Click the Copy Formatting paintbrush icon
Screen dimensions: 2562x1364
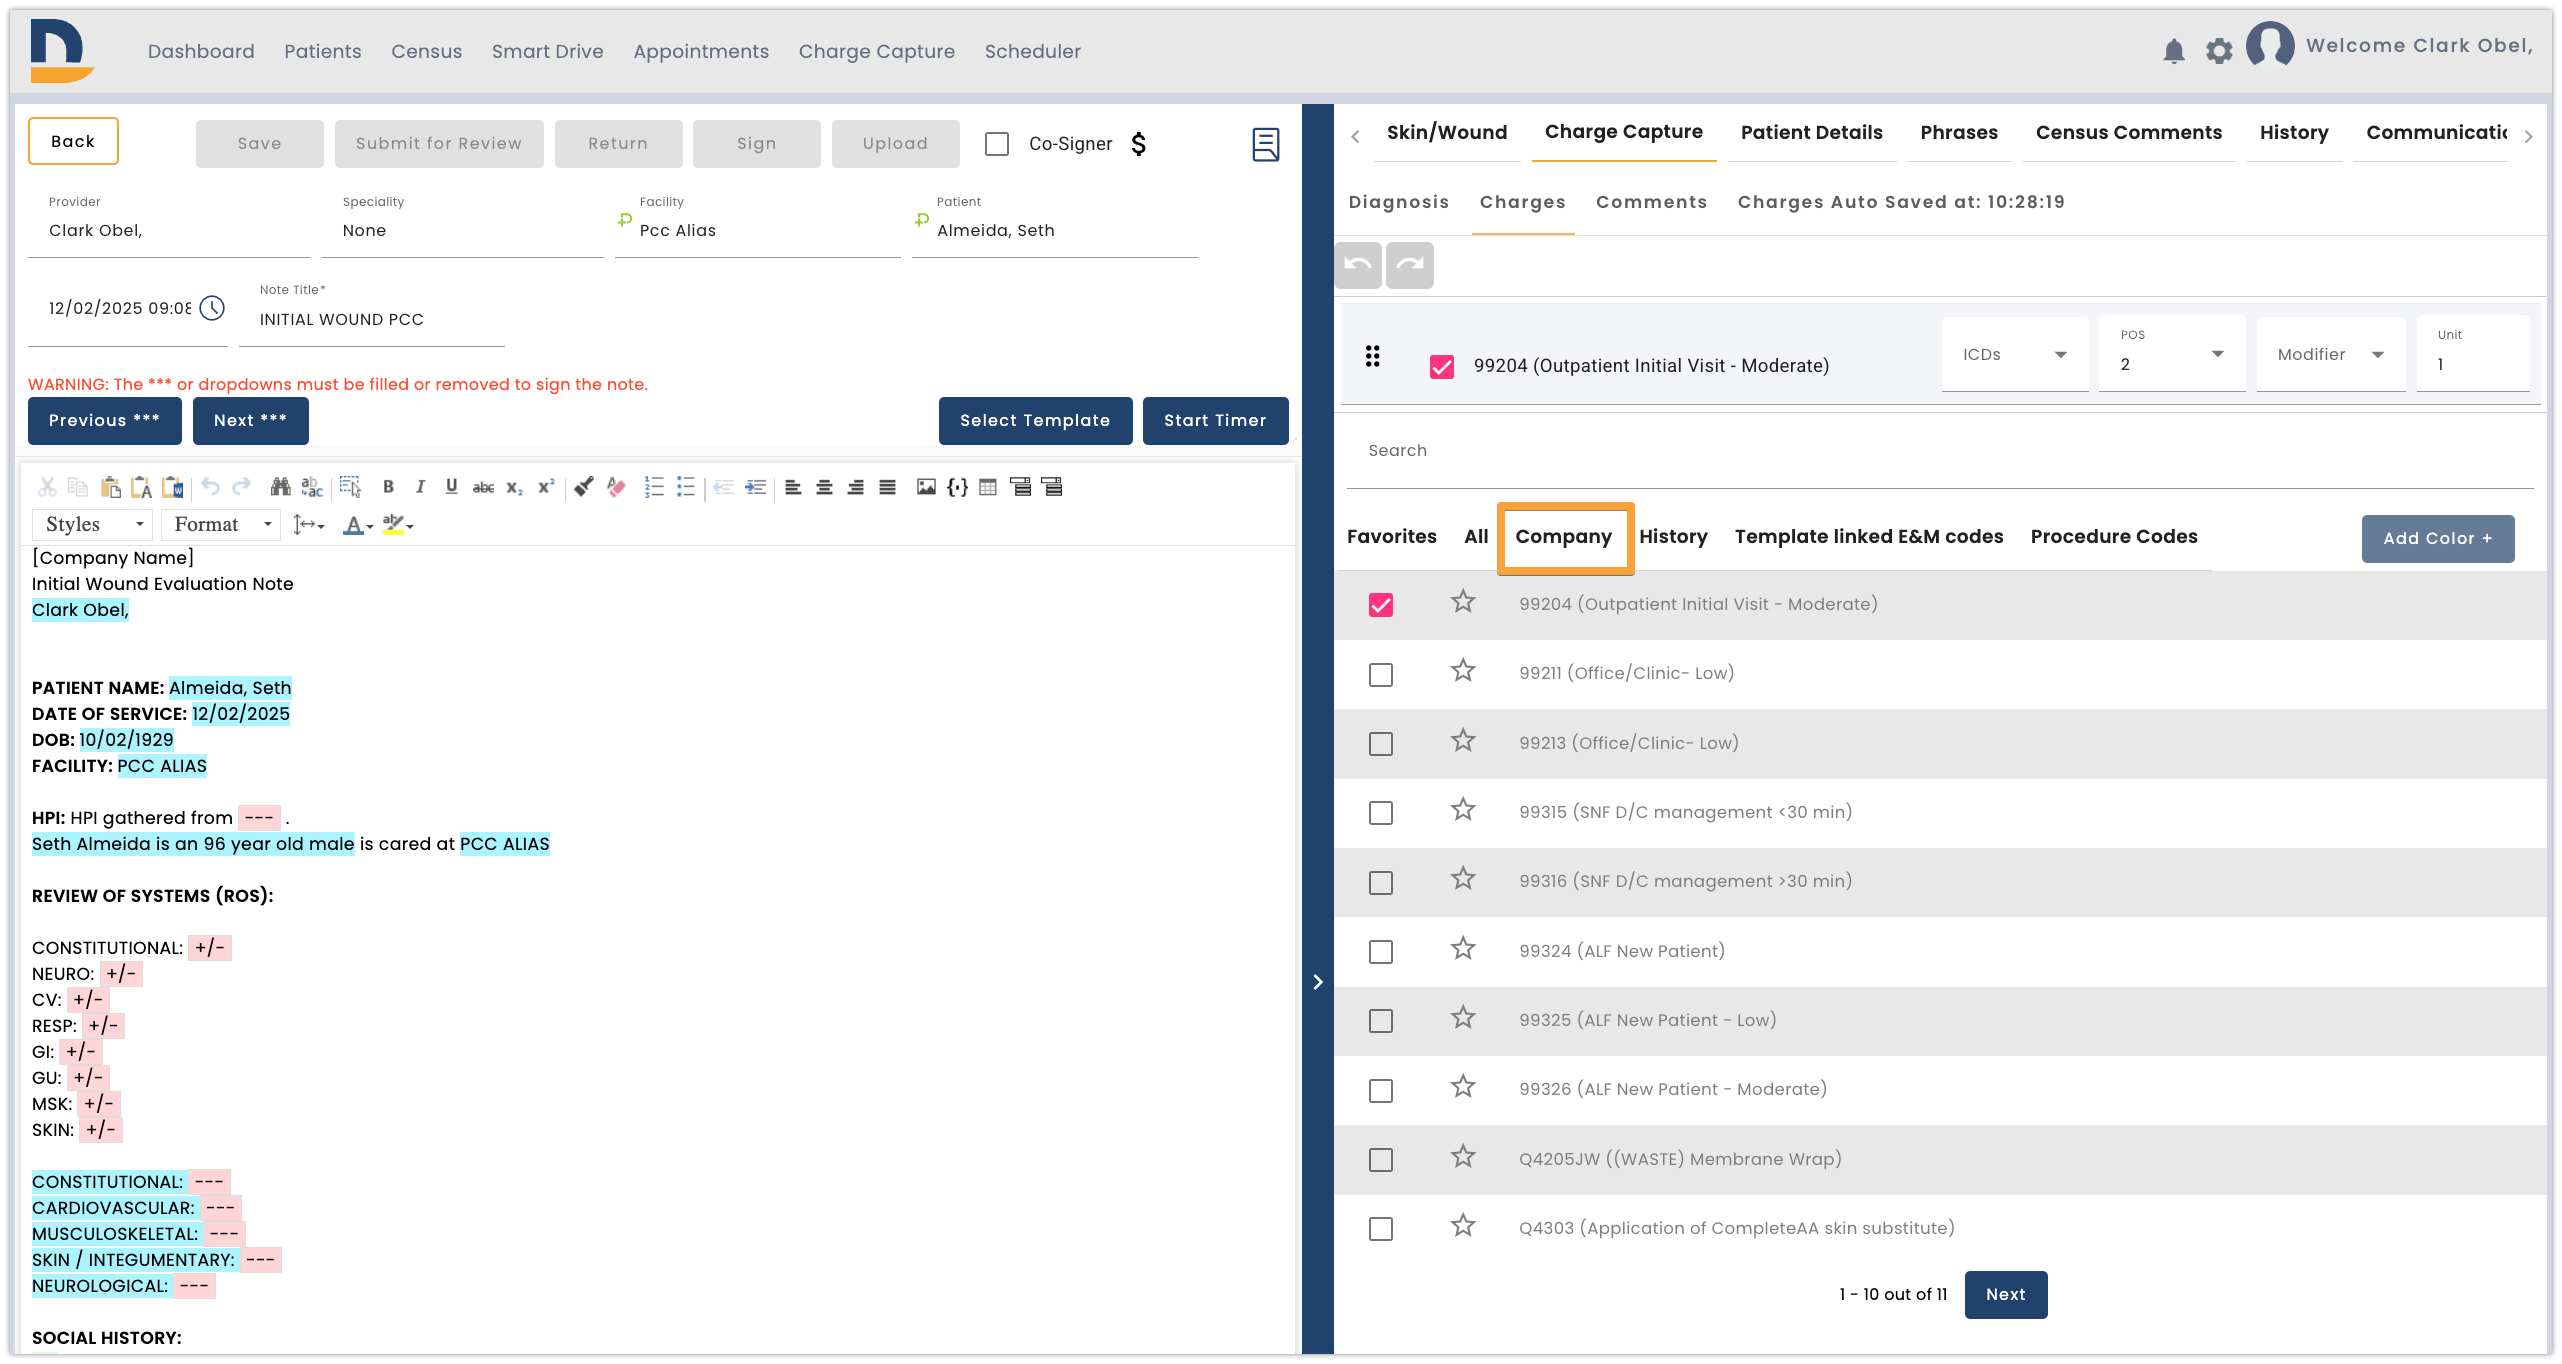coord(584,487)
